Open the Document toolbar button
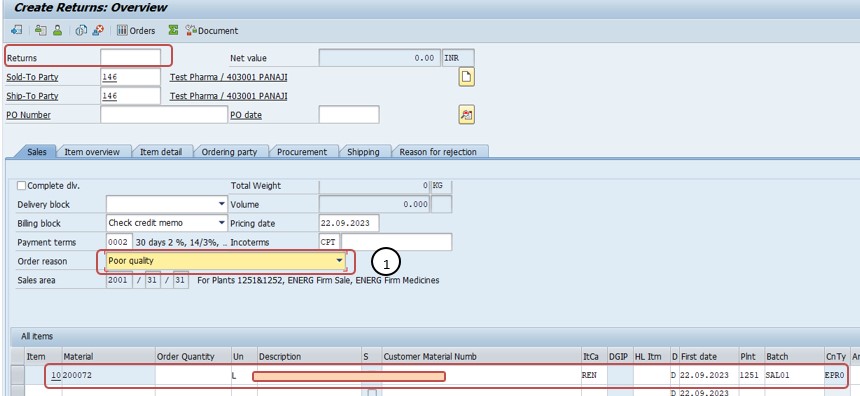 (212, 31)
